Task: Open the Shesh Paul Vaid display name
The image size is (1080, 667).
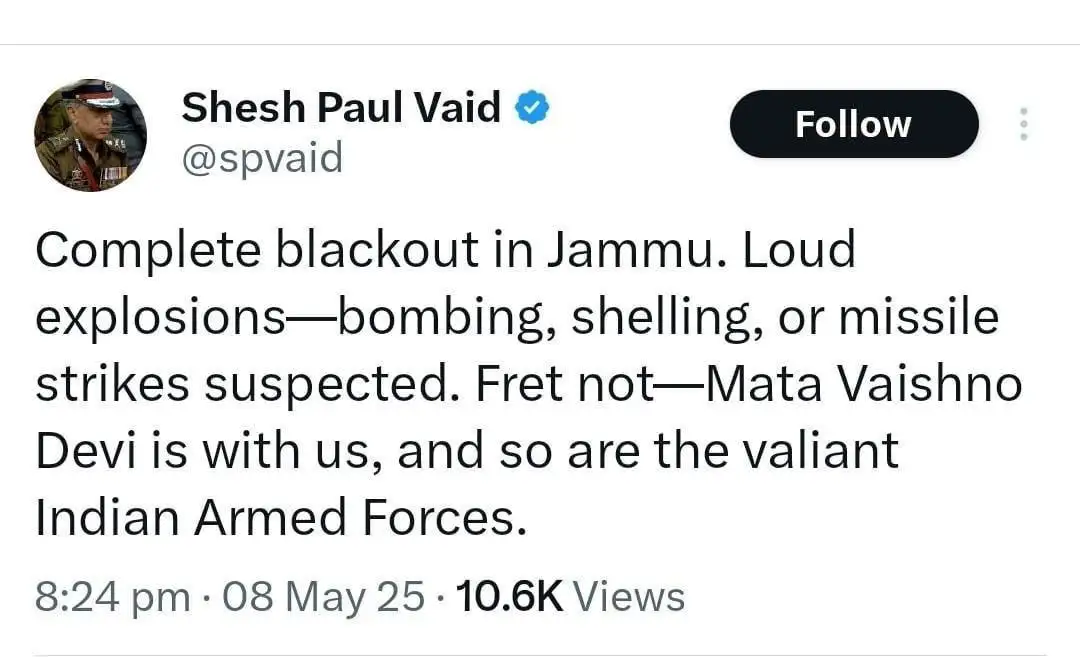Action: (x=341, y=106)
